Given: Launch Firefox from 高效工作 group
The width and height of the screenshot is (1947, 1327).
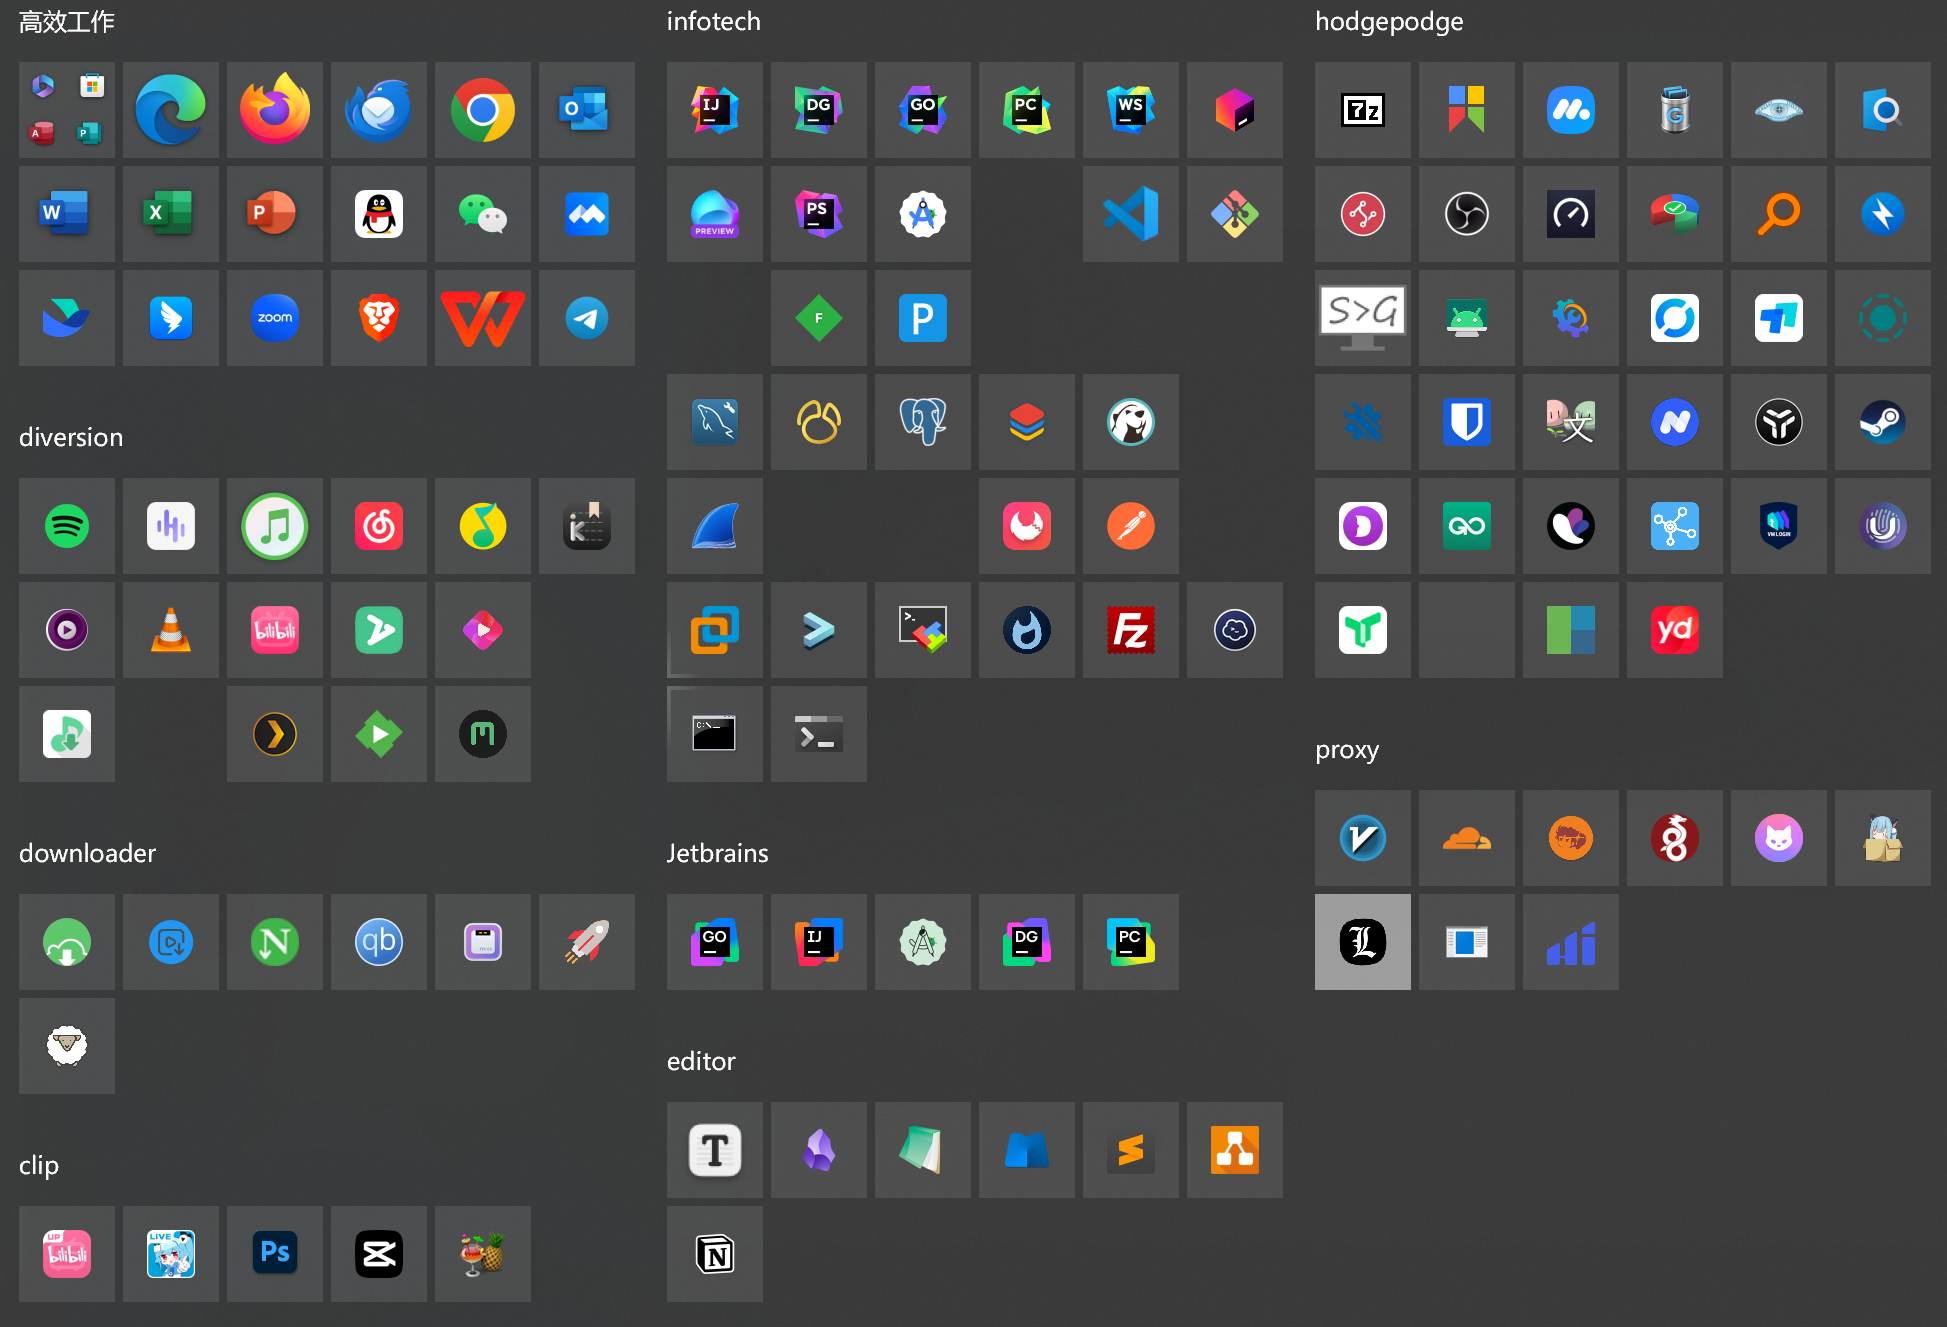Looking at the screenshot, I should 275,110.
